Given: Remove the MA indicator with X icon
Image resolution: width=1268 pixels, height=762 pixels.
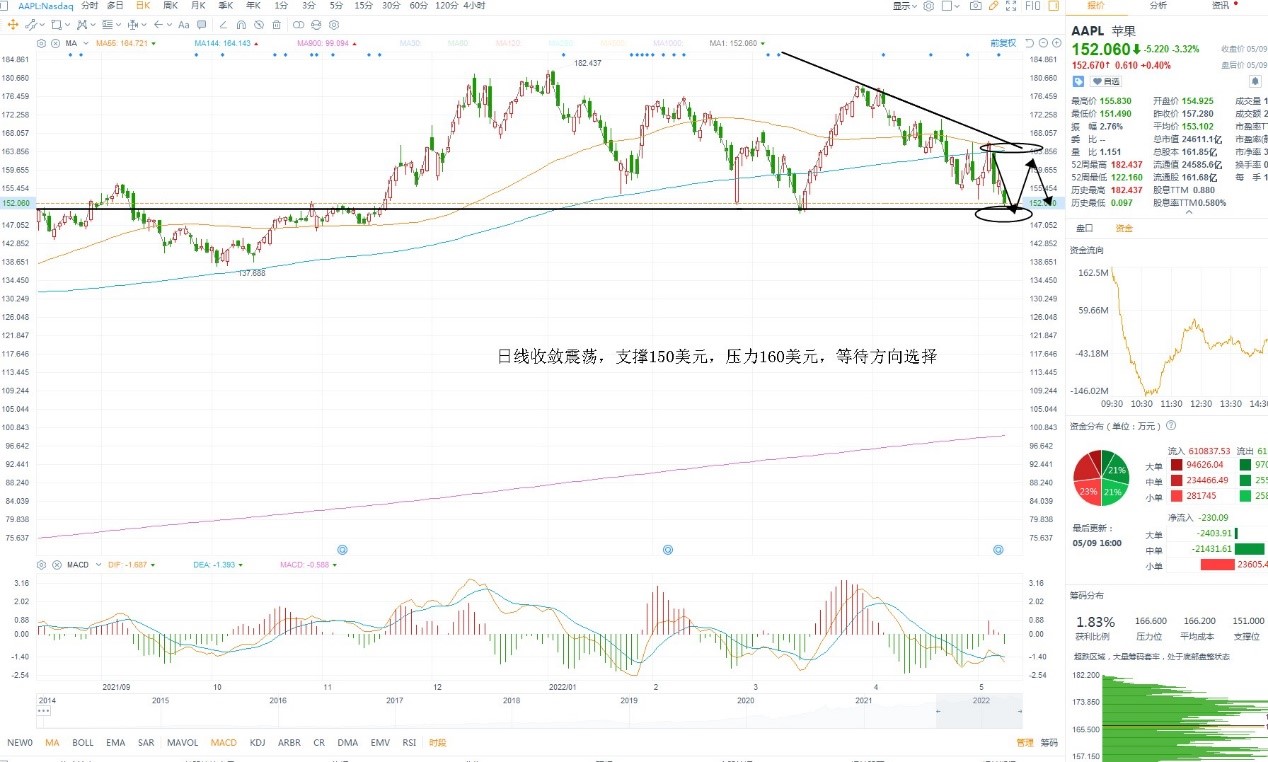Looking at the screenshot, I should tap(55, 43).
